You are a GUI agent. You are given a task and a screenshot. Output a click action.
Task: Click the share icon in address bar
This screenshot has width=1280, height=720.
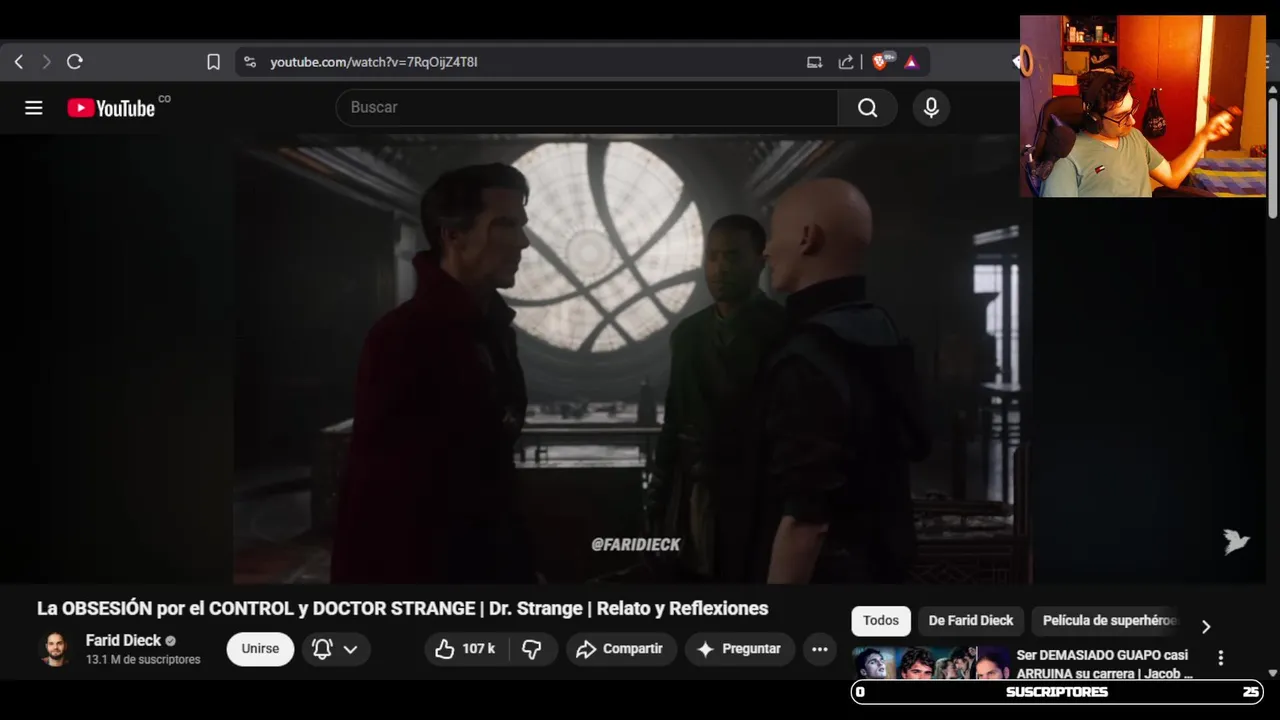(846, 62)
